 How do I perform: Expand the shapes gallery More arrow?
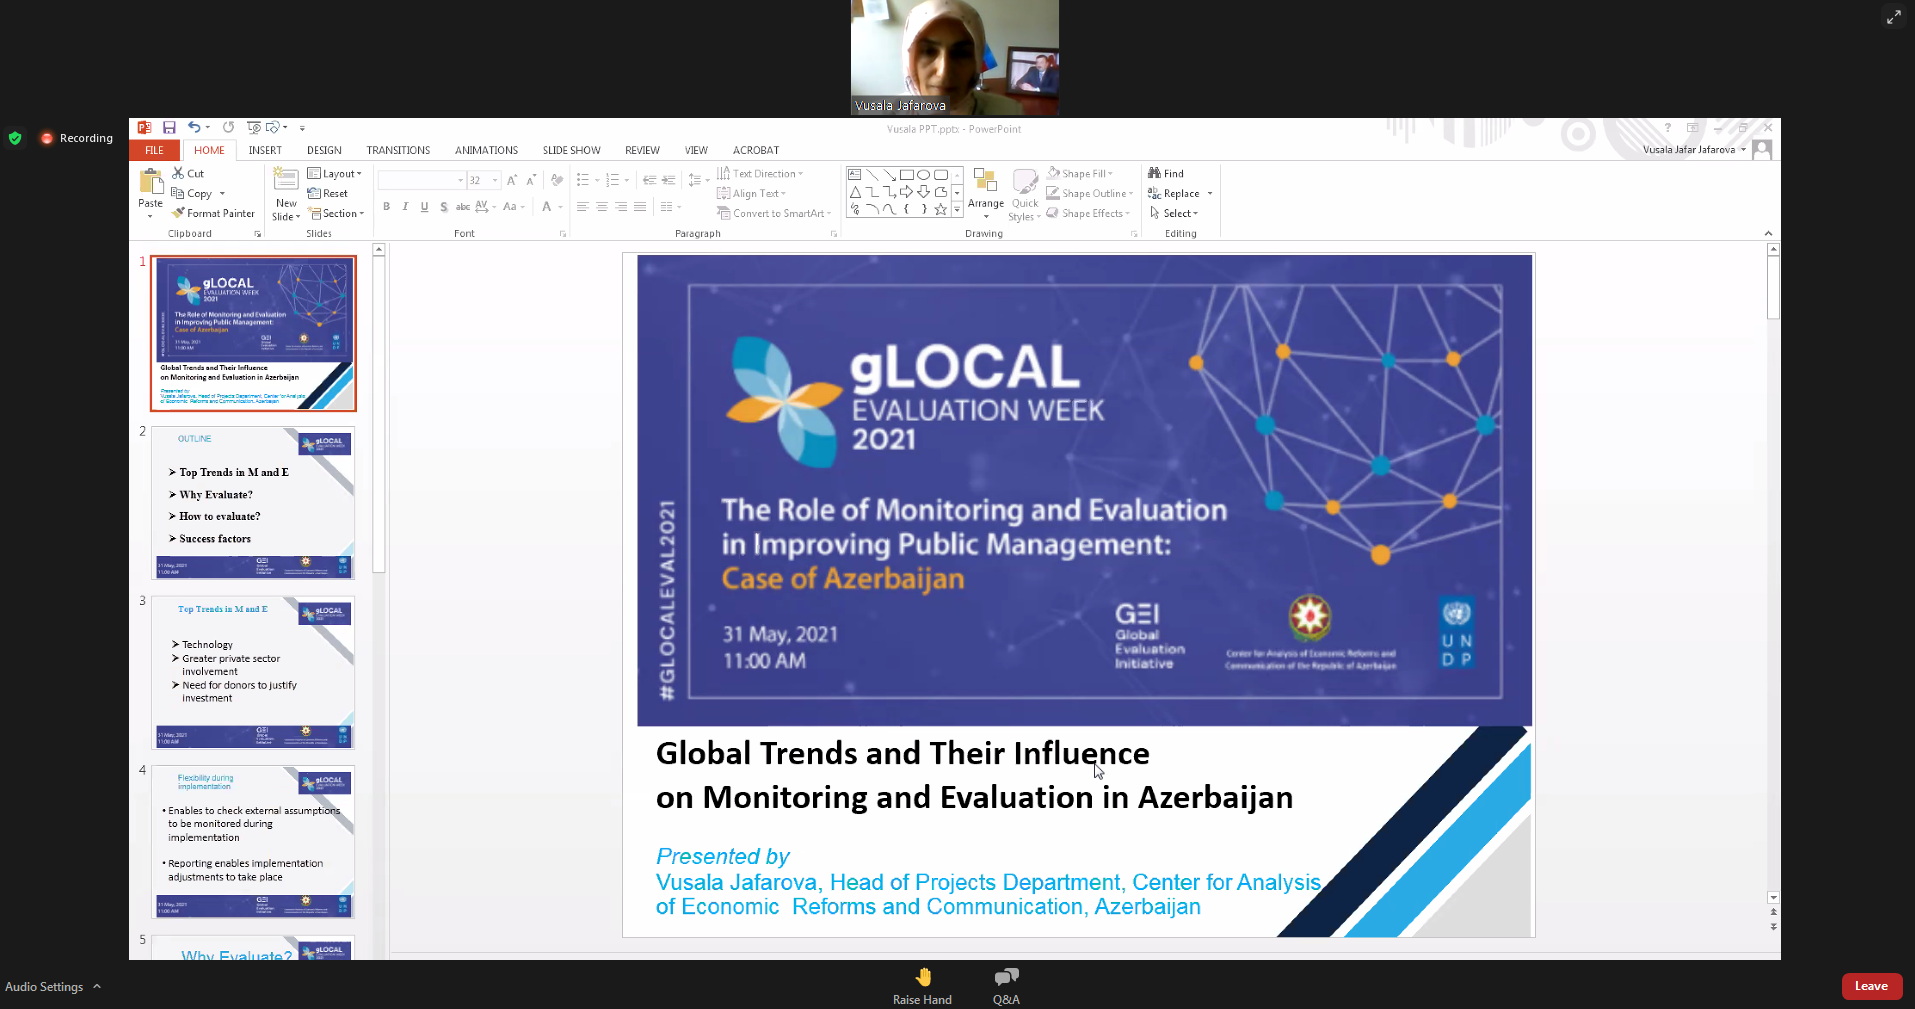[x=957, y=209]
